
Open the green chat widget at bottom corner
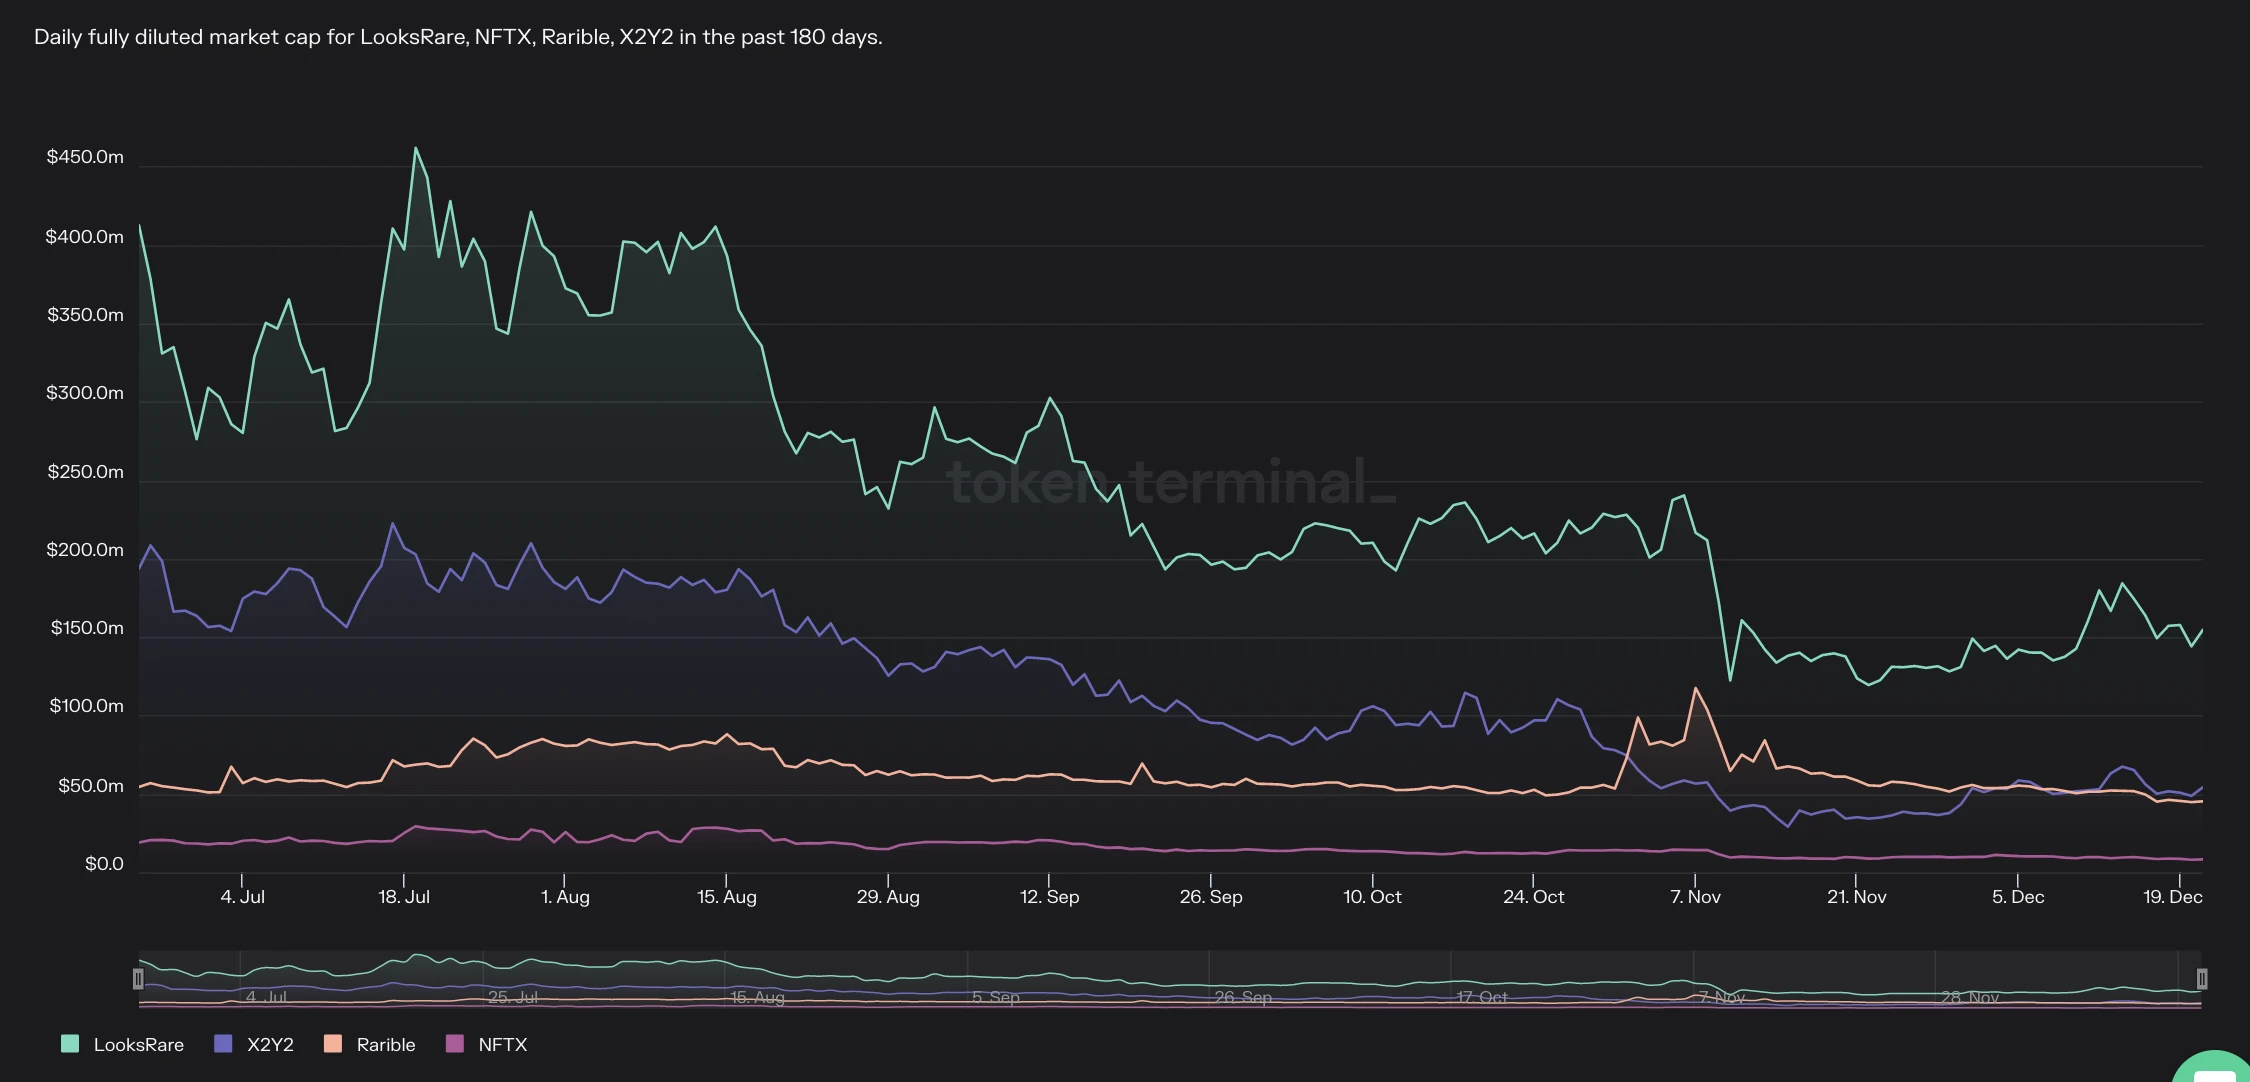click(x=2213, y=1068)
